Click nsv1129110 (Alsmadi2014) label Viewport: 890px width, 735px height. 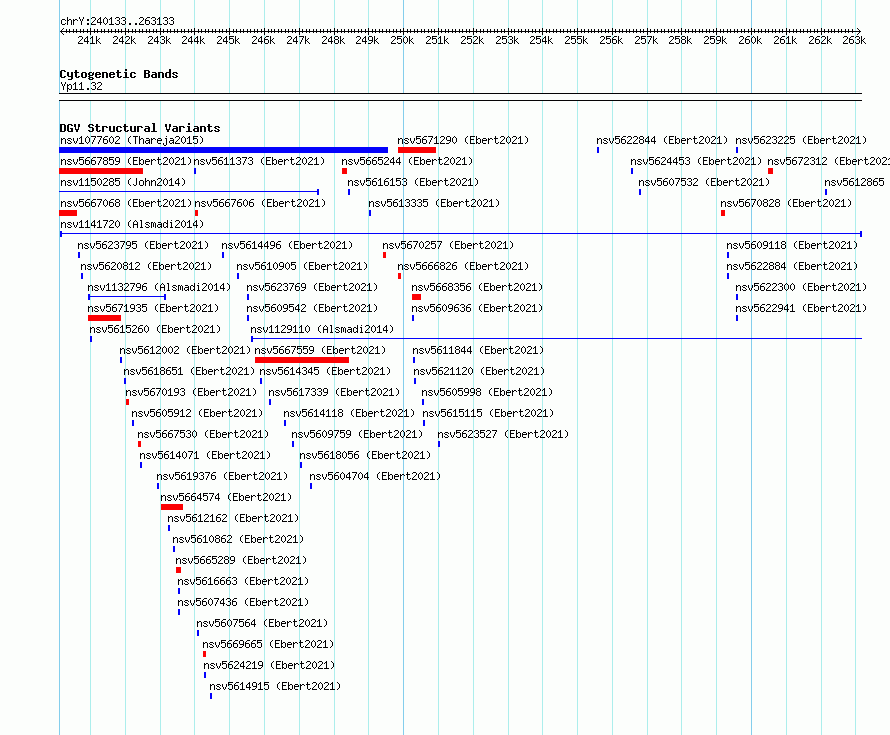point(322,329)
